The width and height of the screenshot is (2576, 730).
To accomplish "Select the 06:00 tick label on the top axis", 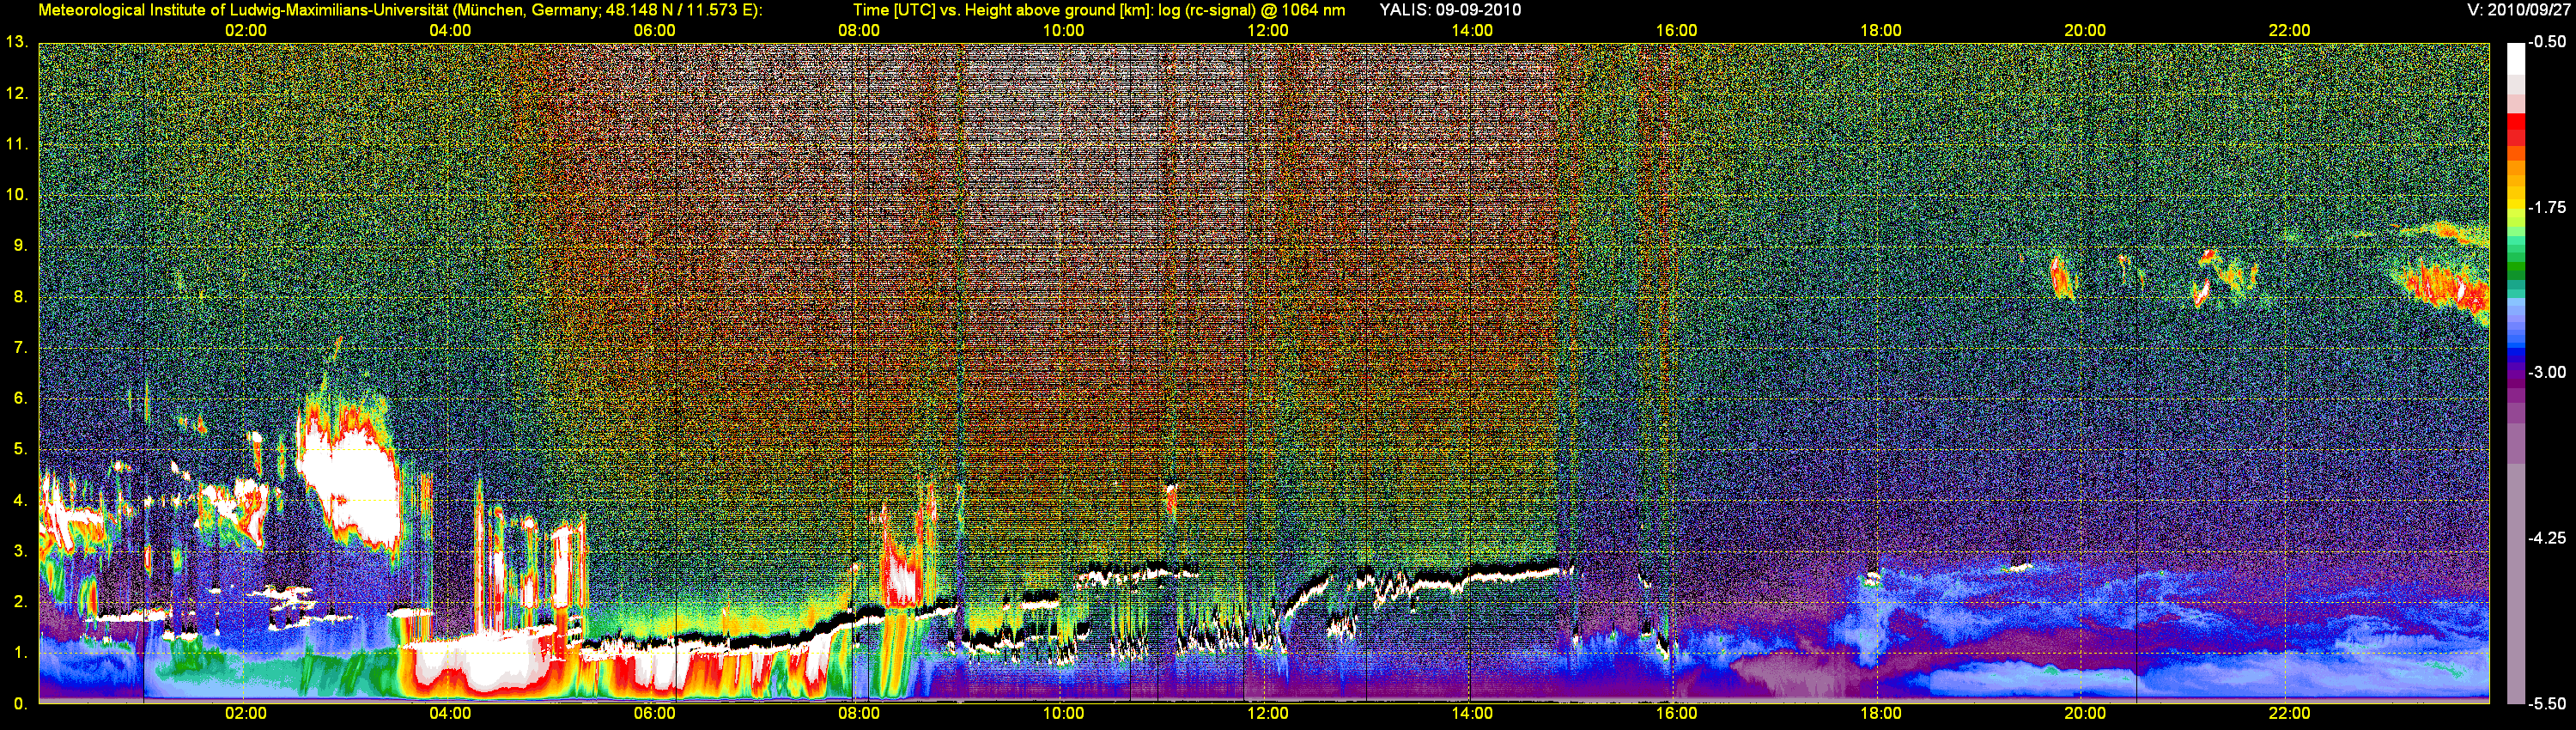I will coord(655,31).
